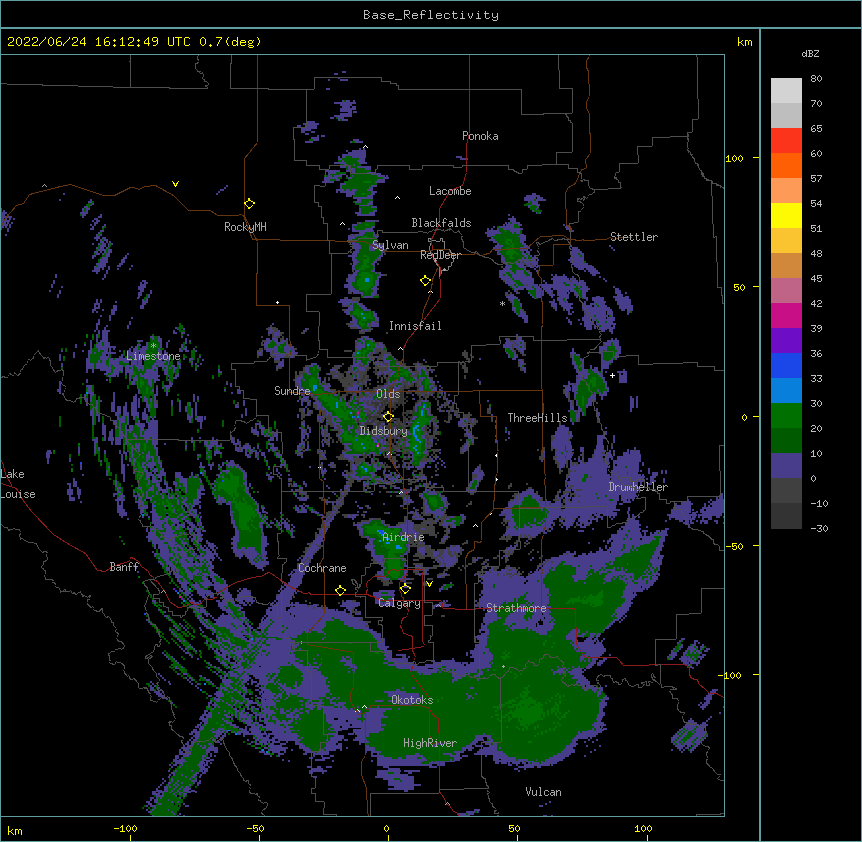This screenshot has height=842, width=862.
Task: Click the 100 tick on bottom km axis
Action: point(643,829)
